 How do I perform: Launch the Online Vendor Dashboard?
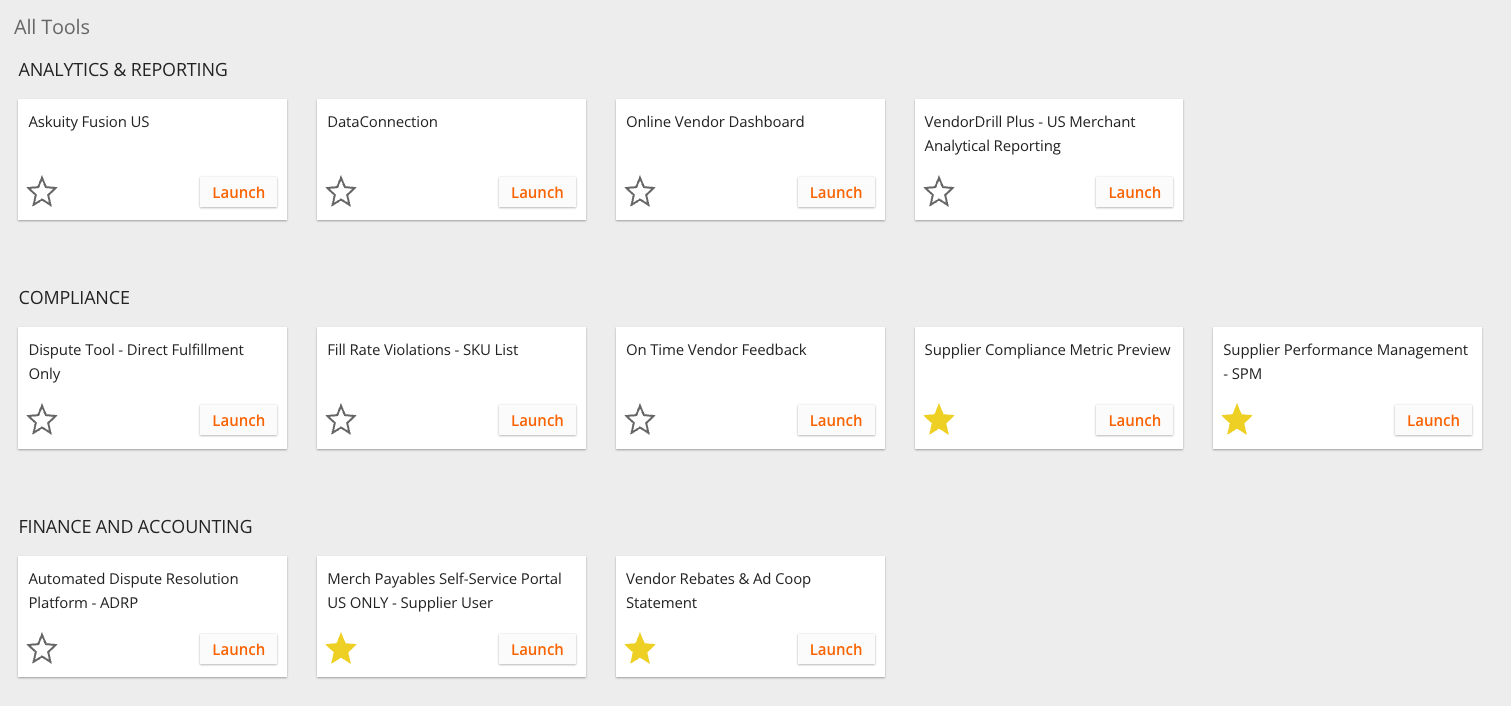836,192
